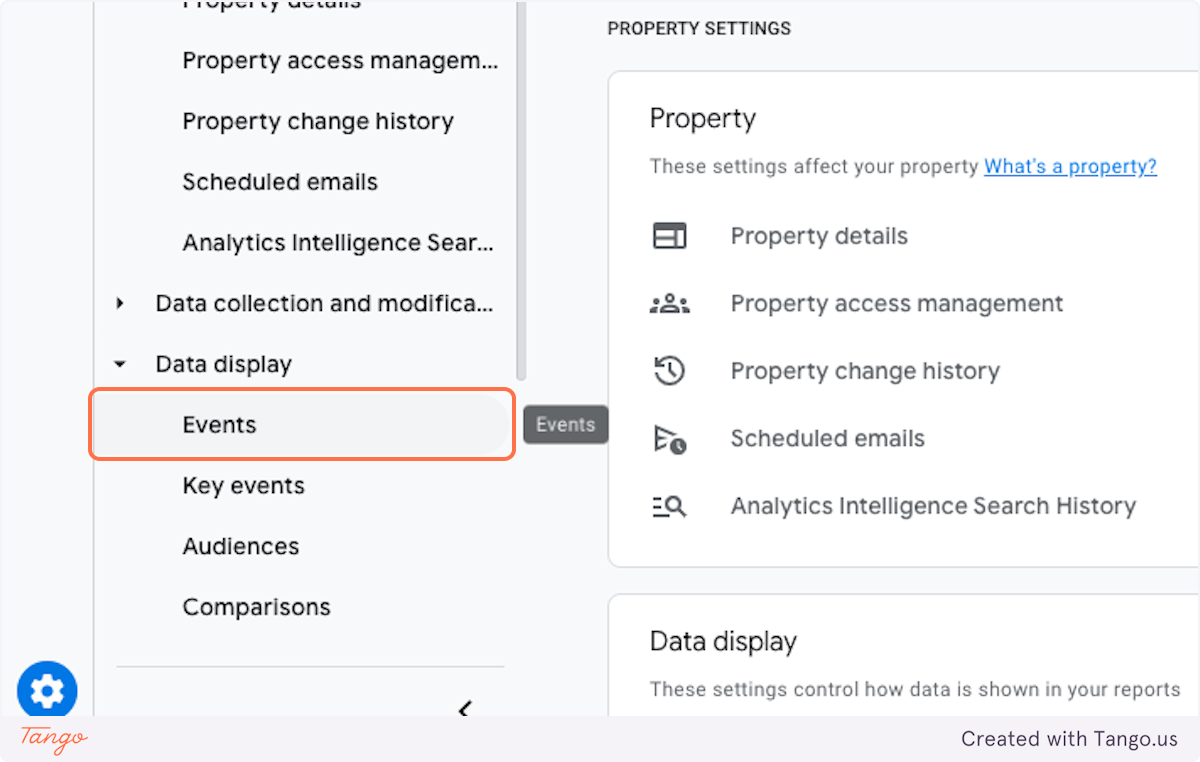Image resolution: width=1200 pixels, height=762 pixels.
Task: Go to Audiences in the sidebar
Action: click(x=240, y=547)
